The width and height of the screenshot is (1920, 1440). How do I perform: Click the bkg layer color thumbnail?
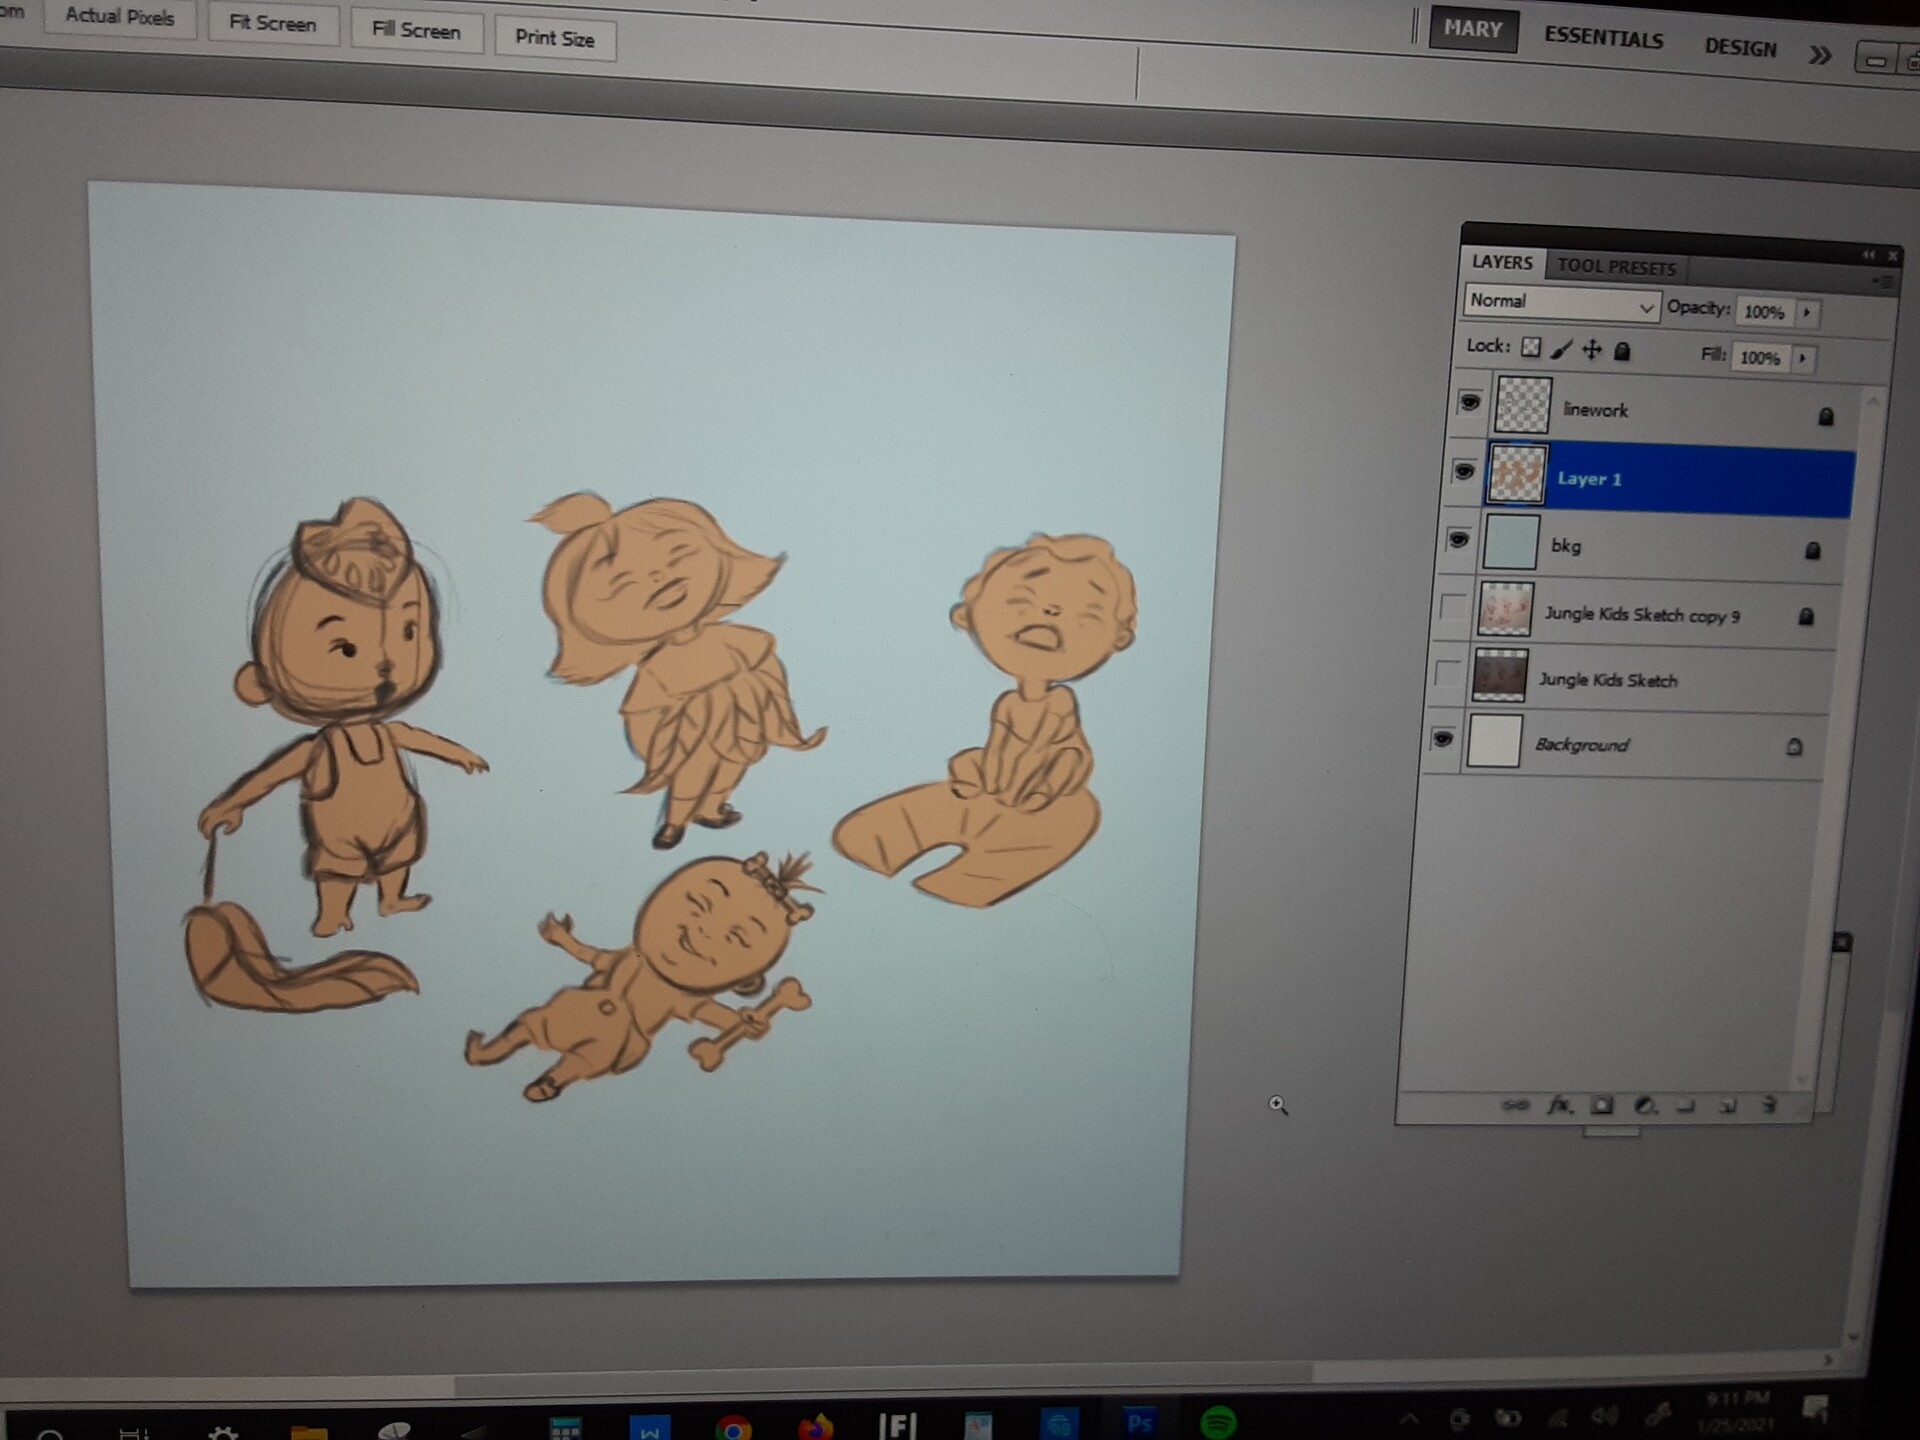[x=1510, y=542]
